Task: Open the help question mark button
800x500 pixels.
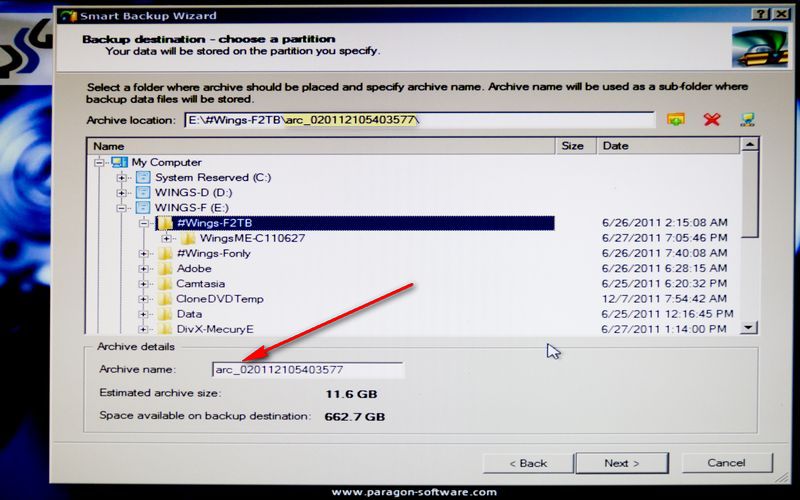Action: coord(761,14)
